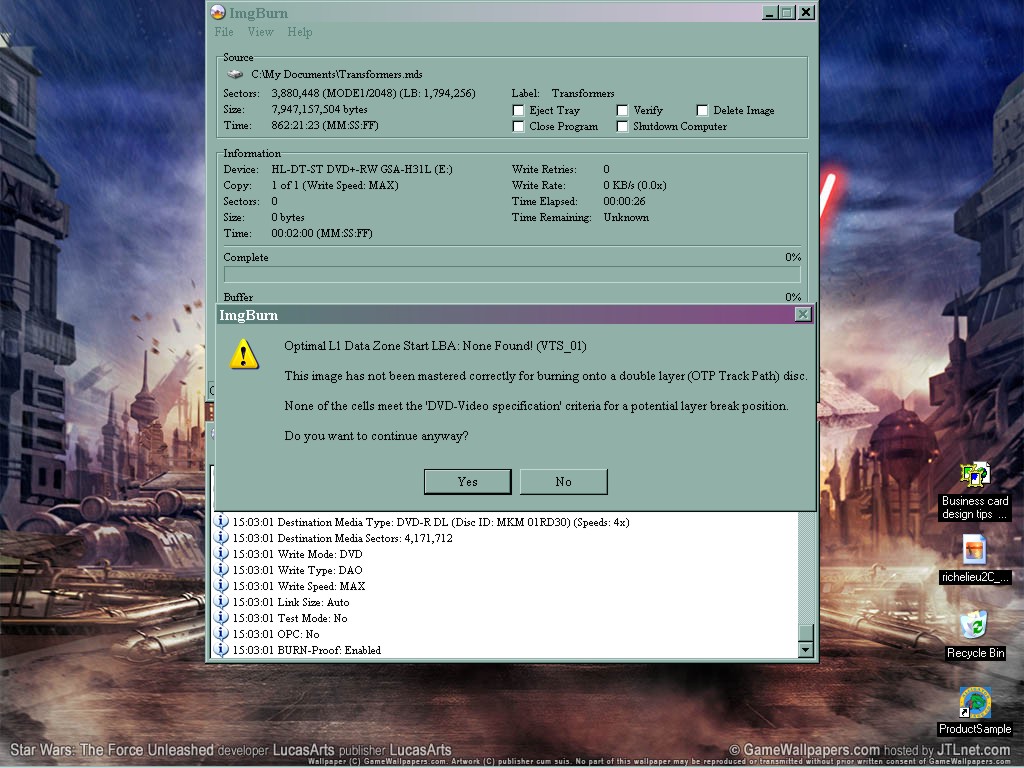Click the log text 'Write Mode: DVD'
This screenshot has width=1024, height=768.
[x=320, y=554]
